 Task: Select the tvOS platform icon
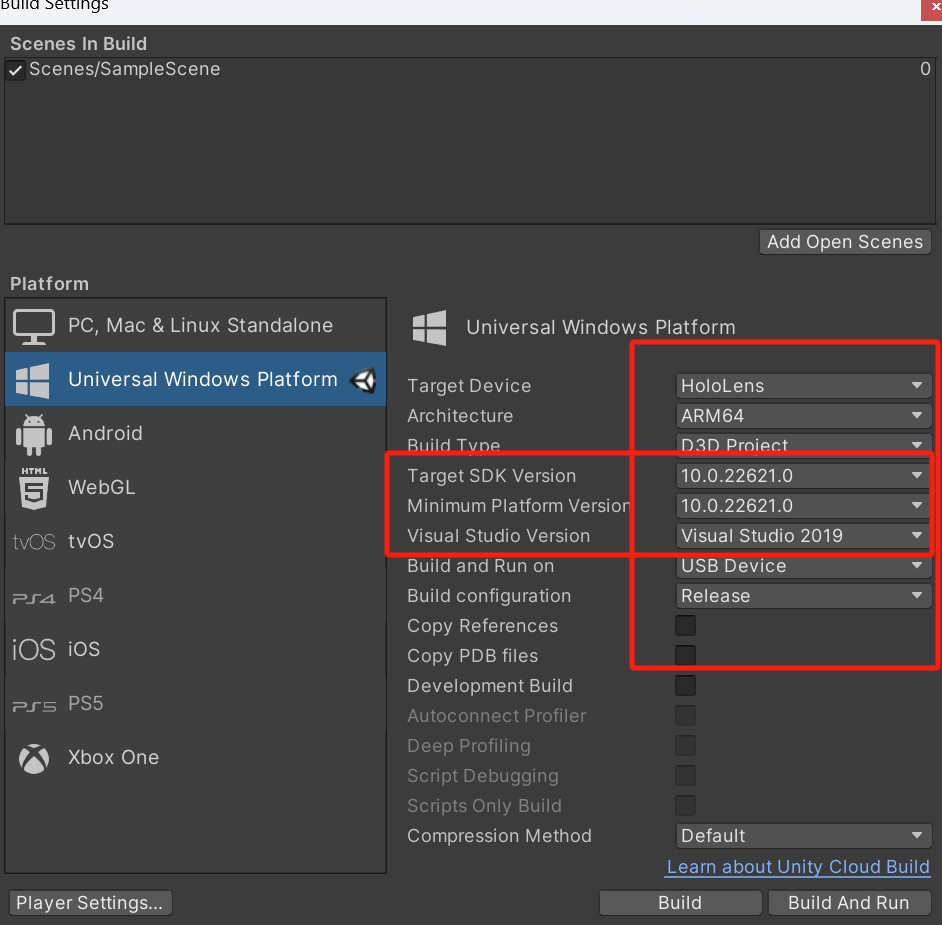pyautogui.click(x=34, y=542)
